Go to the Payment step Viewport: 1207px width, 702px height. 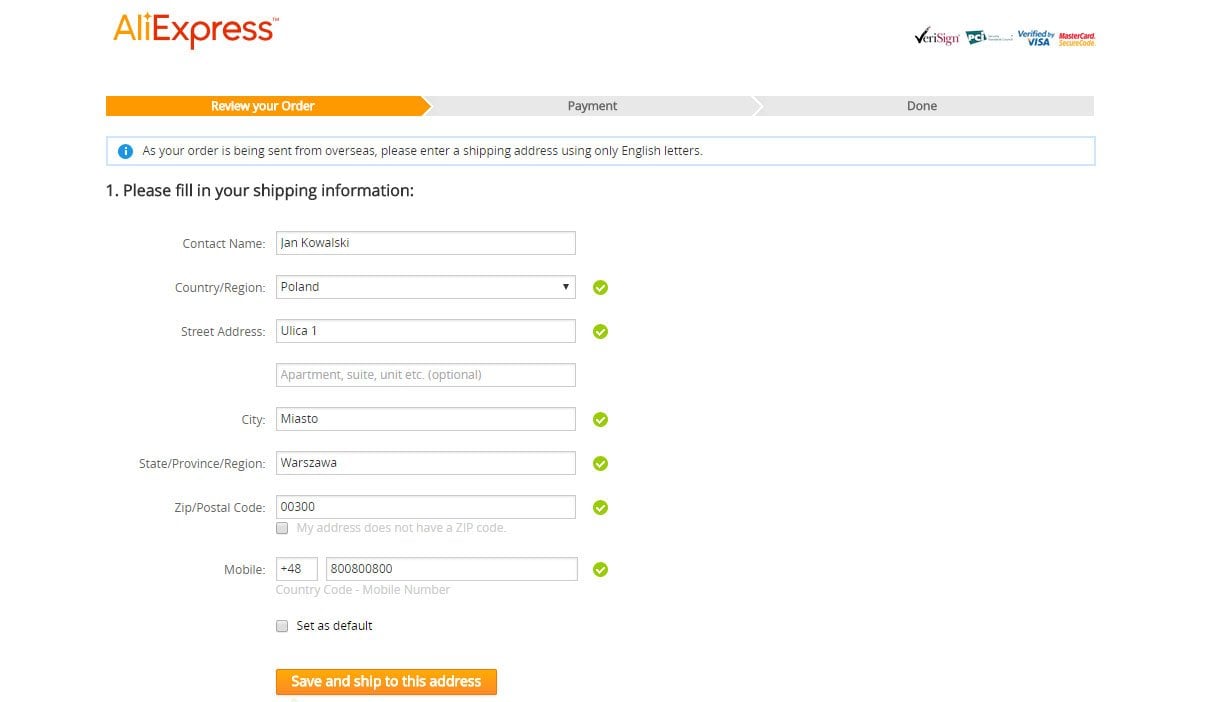tap(592, 106)
